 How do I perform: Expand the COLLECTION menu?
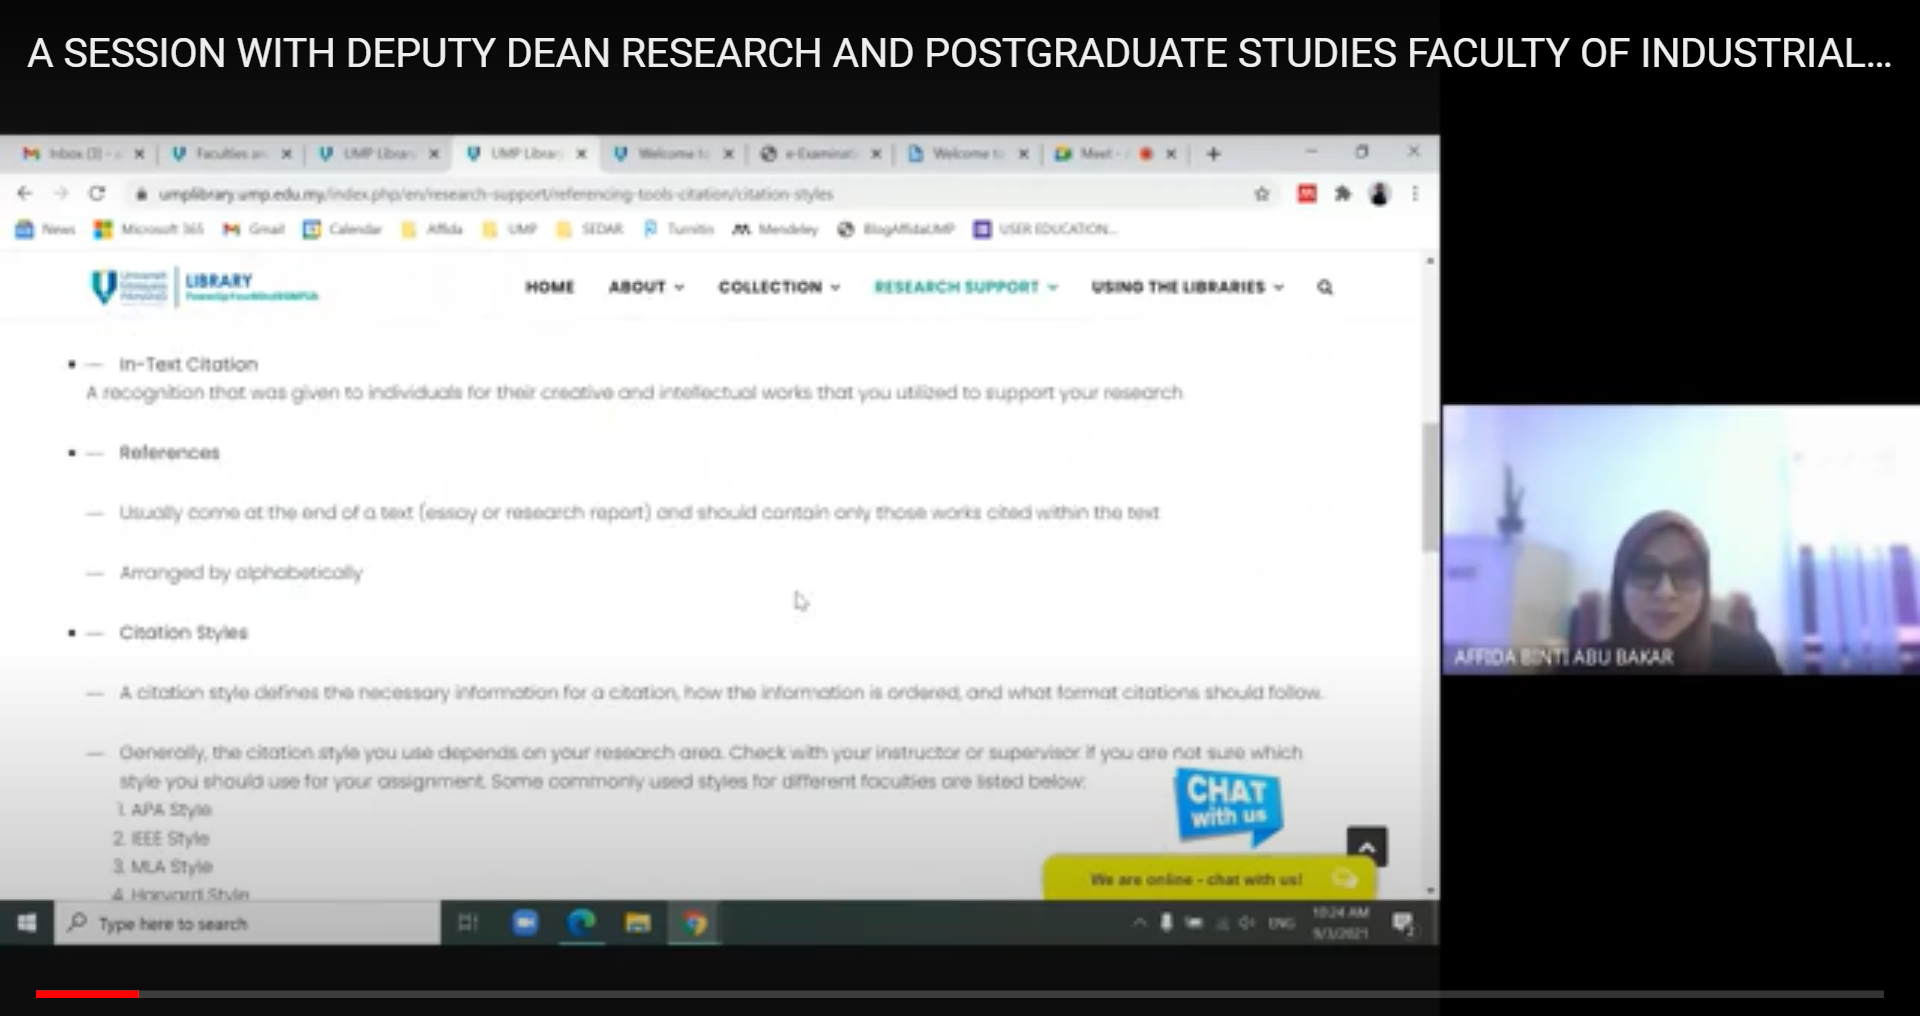click(x=779, y=287)
